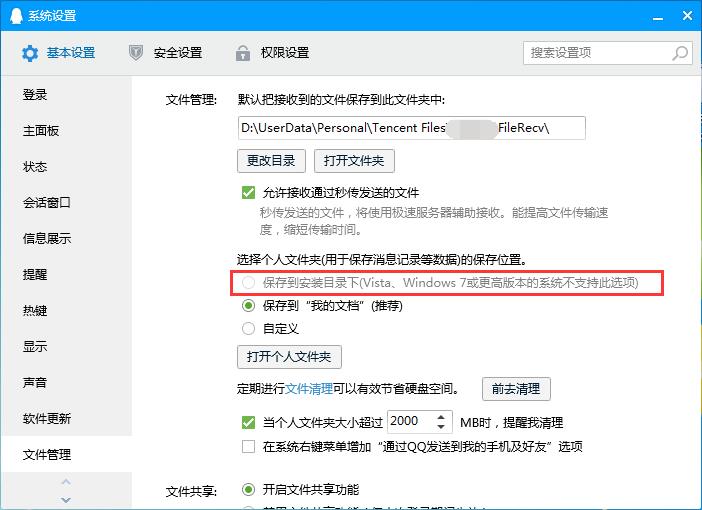Toggle 允许接收通过秒传发送的文件 checkbox
This screenshot has height=510, width=702.
point(248,193)
